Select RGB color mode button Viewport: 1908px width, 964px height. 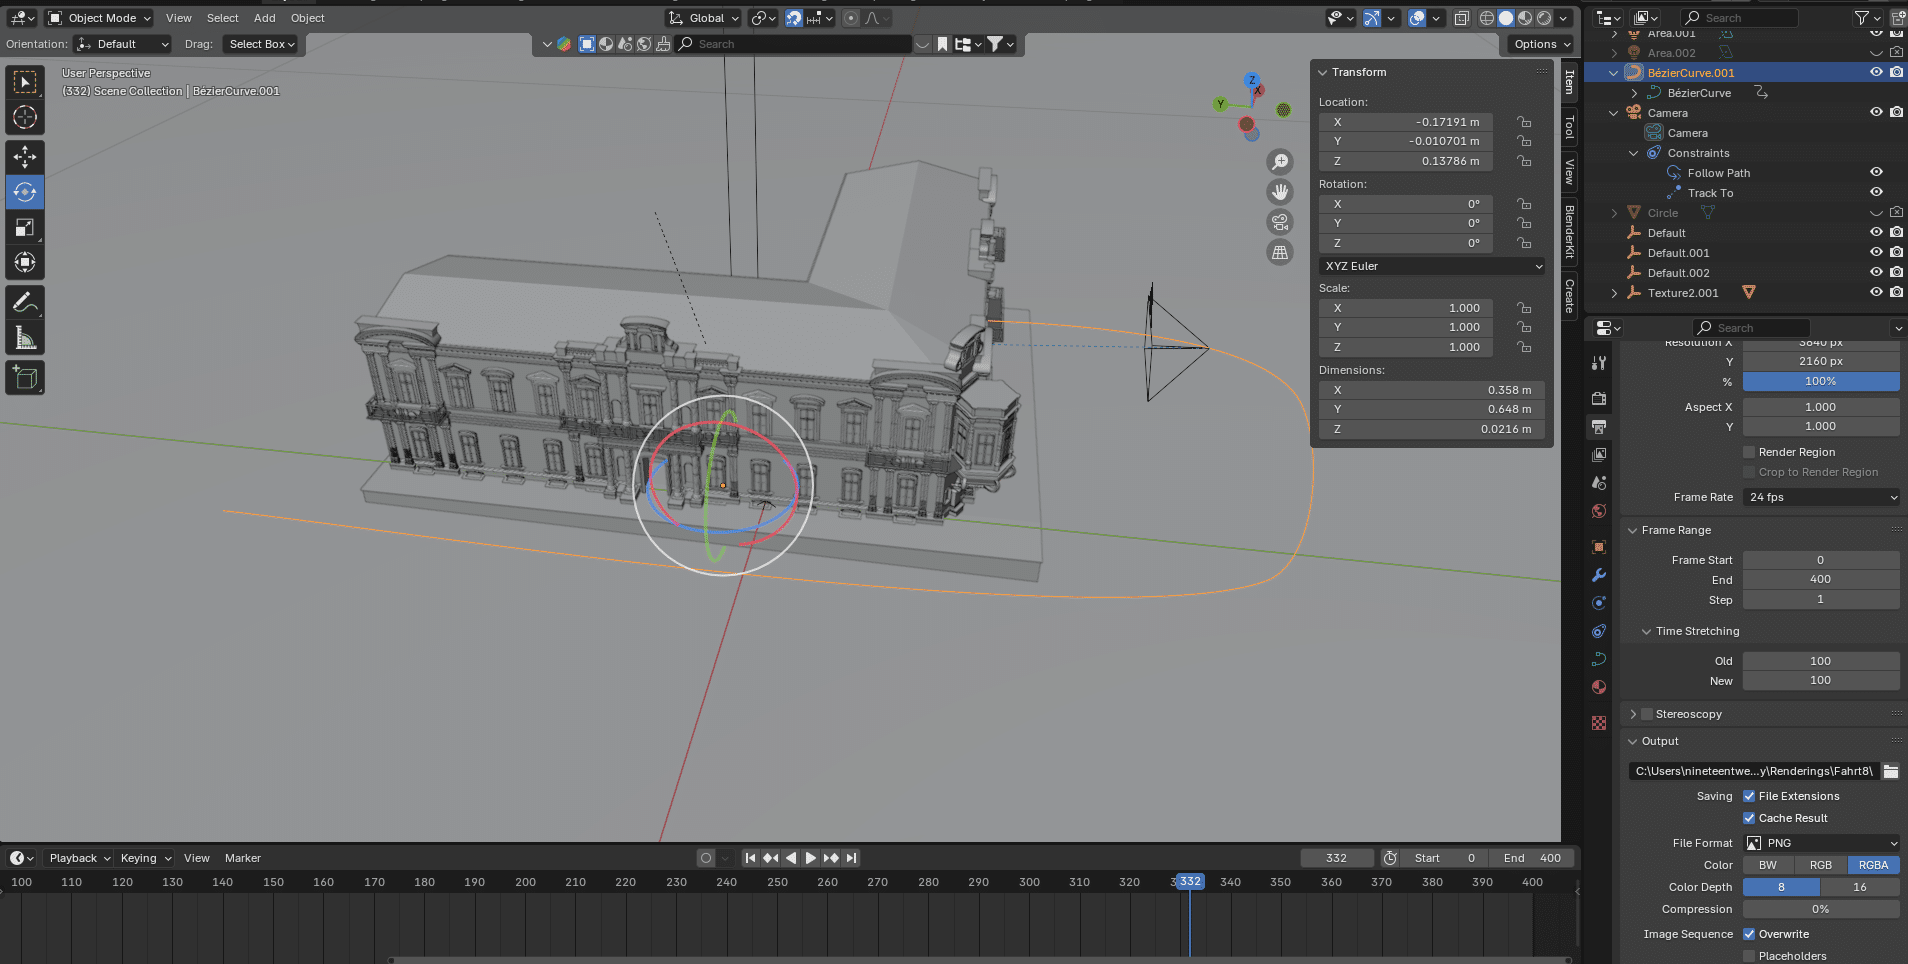click(x=1820, y=865)
